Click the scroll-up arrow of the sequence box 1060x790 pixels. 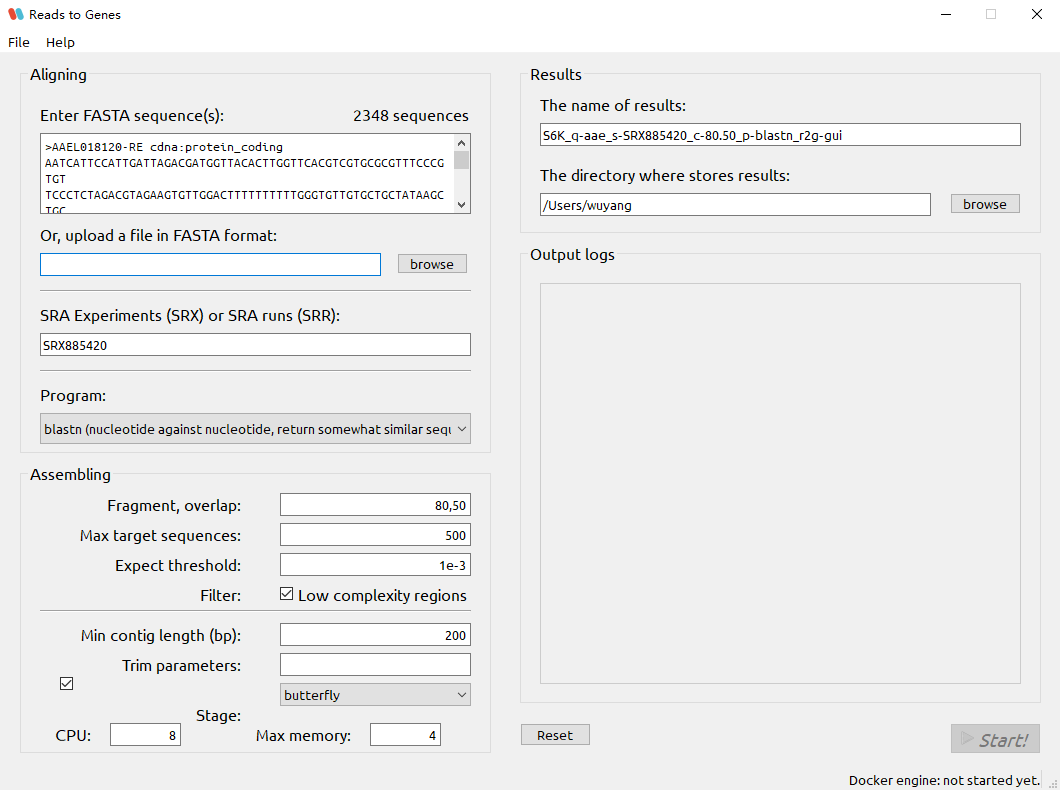[x=461, y=143]
